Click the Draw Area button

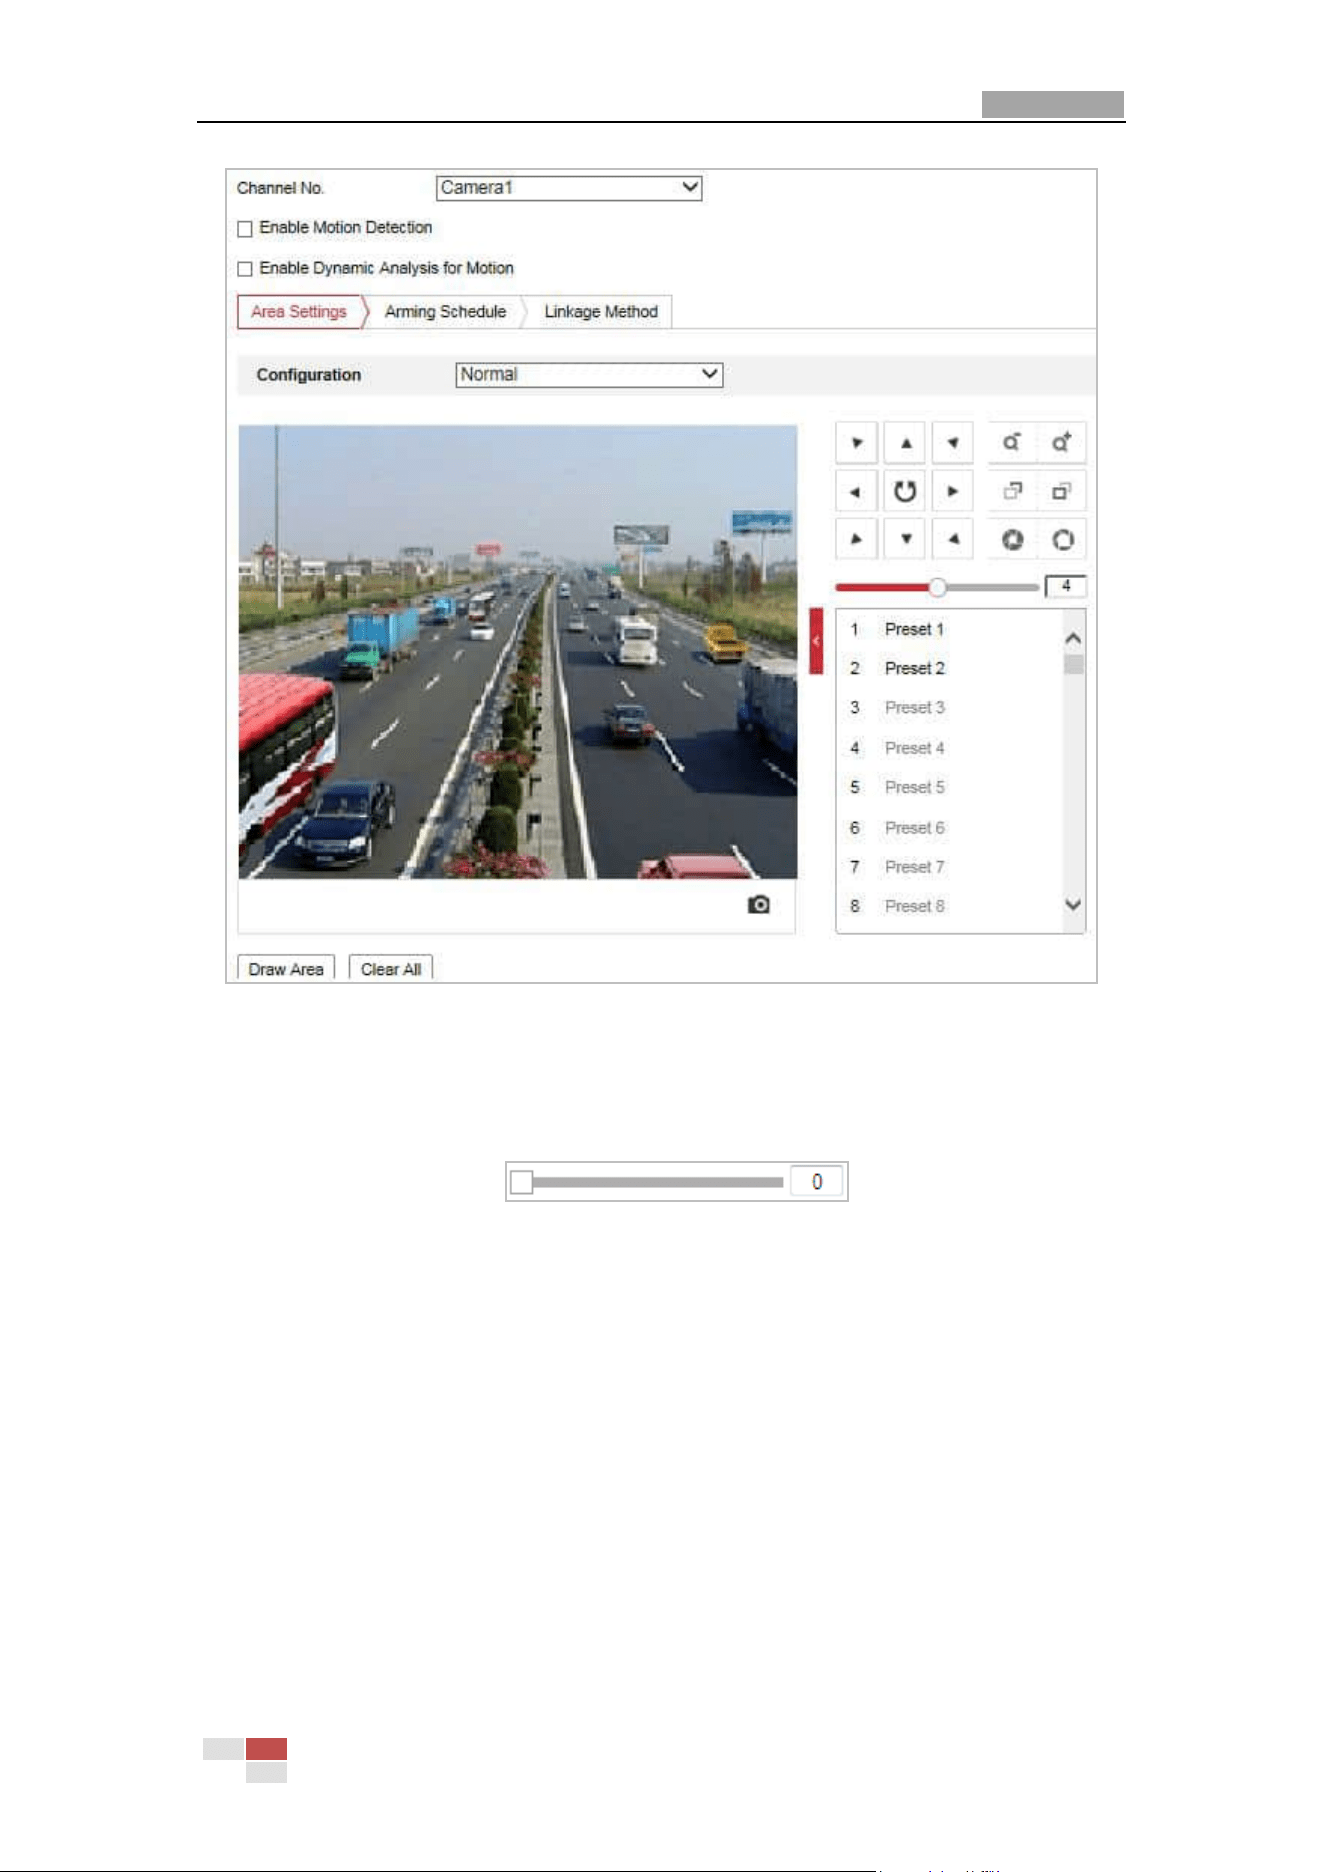(x=286, y=968)
